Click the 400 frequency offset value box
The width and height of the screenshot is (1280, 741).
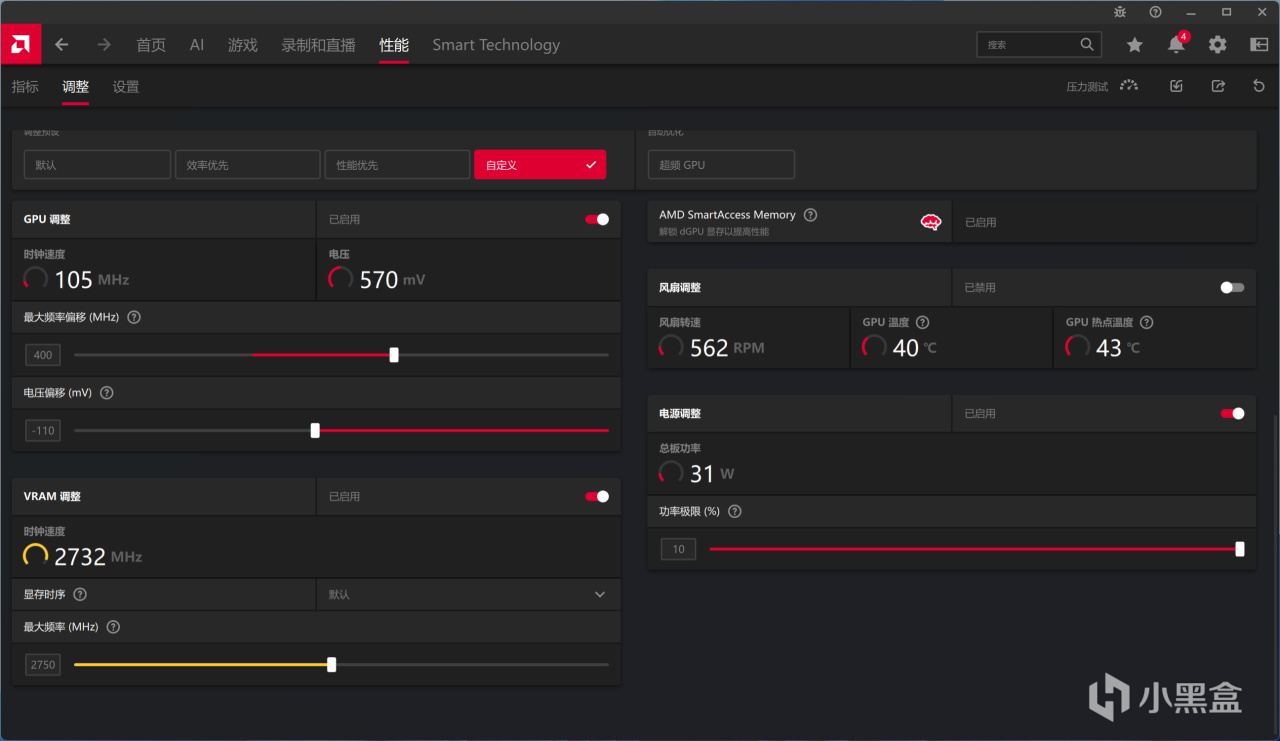click(x=43, y=355)
